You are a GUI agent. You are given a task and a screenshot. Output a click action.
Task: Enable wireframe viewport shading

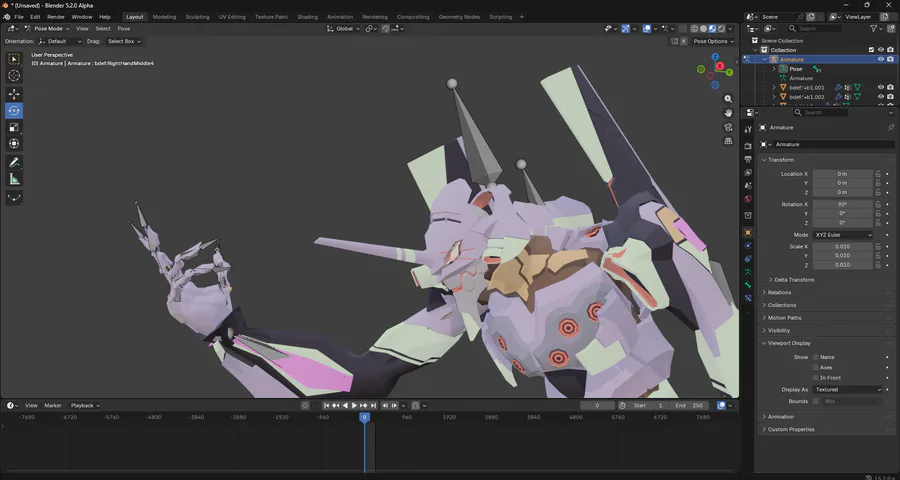(x=694, y=29)
